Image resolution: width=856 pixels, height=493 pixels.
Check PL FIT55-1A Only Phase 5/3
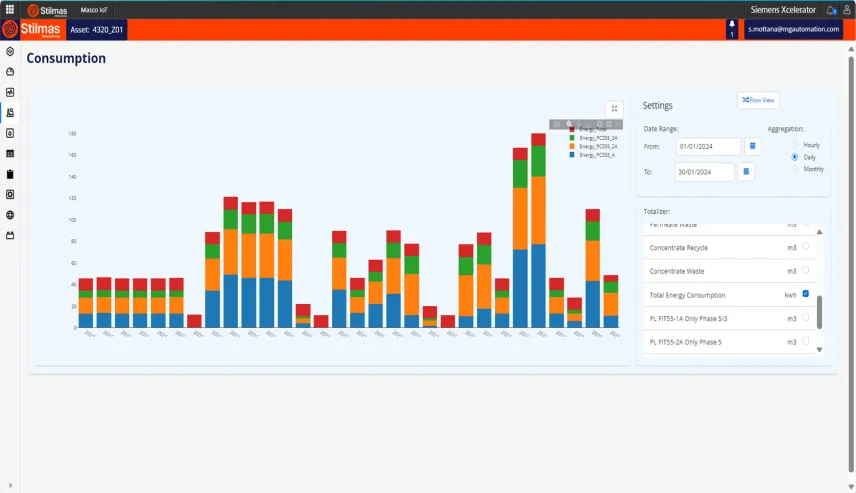coord(806,317)
